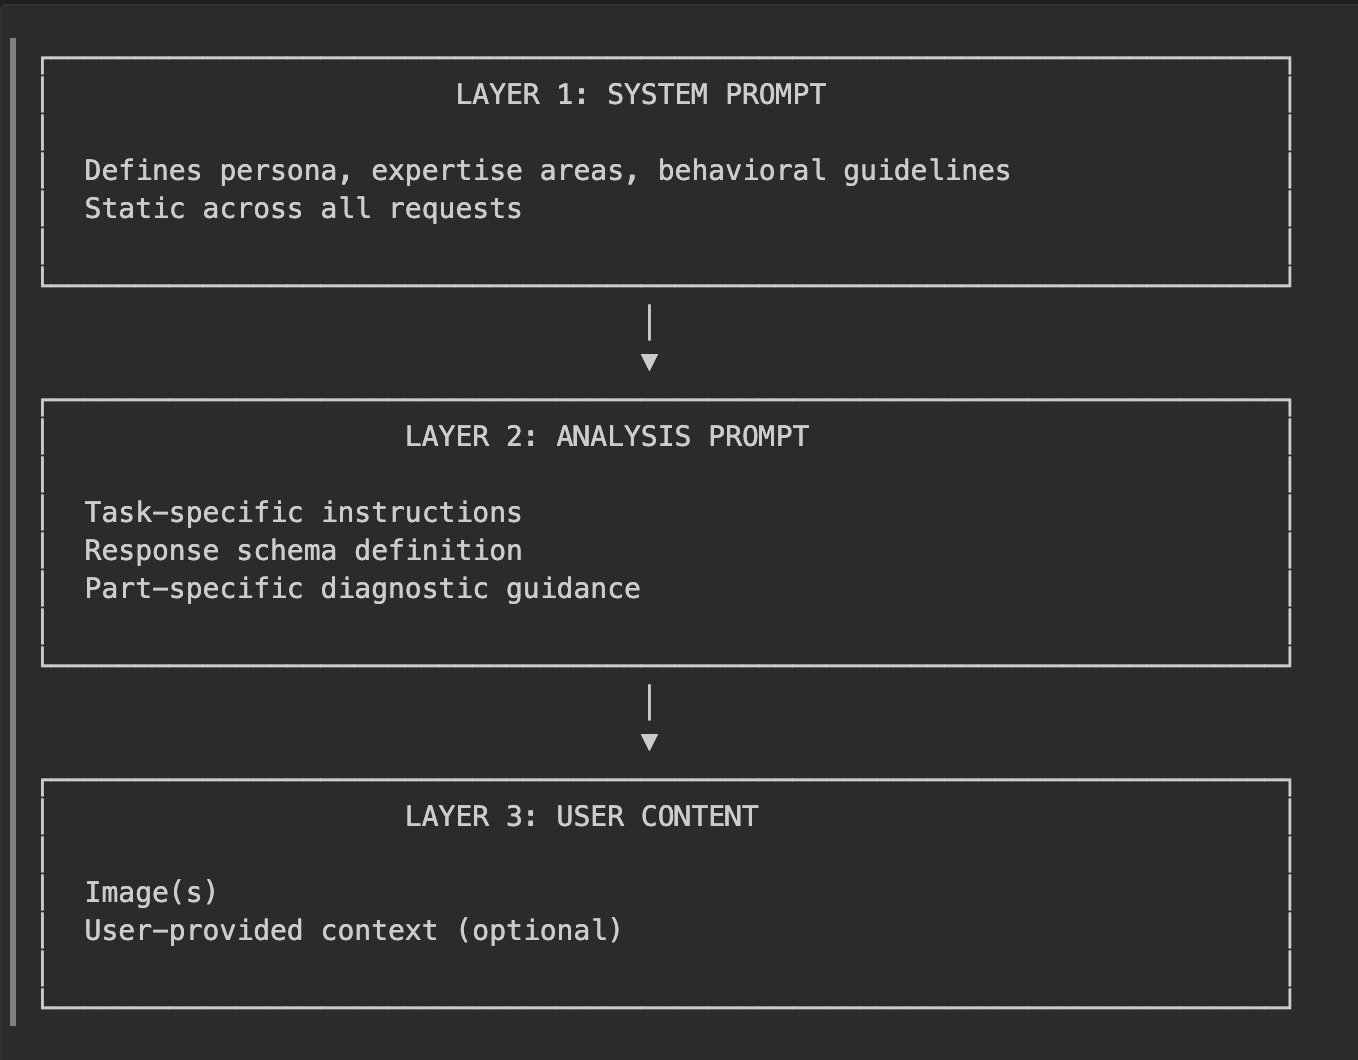Image resolution: width=1358 pixels, height=1060 pixels.
Task: Click the LAYER 2: ANALYSIS PROMPT heading
Action: [607, 436]
